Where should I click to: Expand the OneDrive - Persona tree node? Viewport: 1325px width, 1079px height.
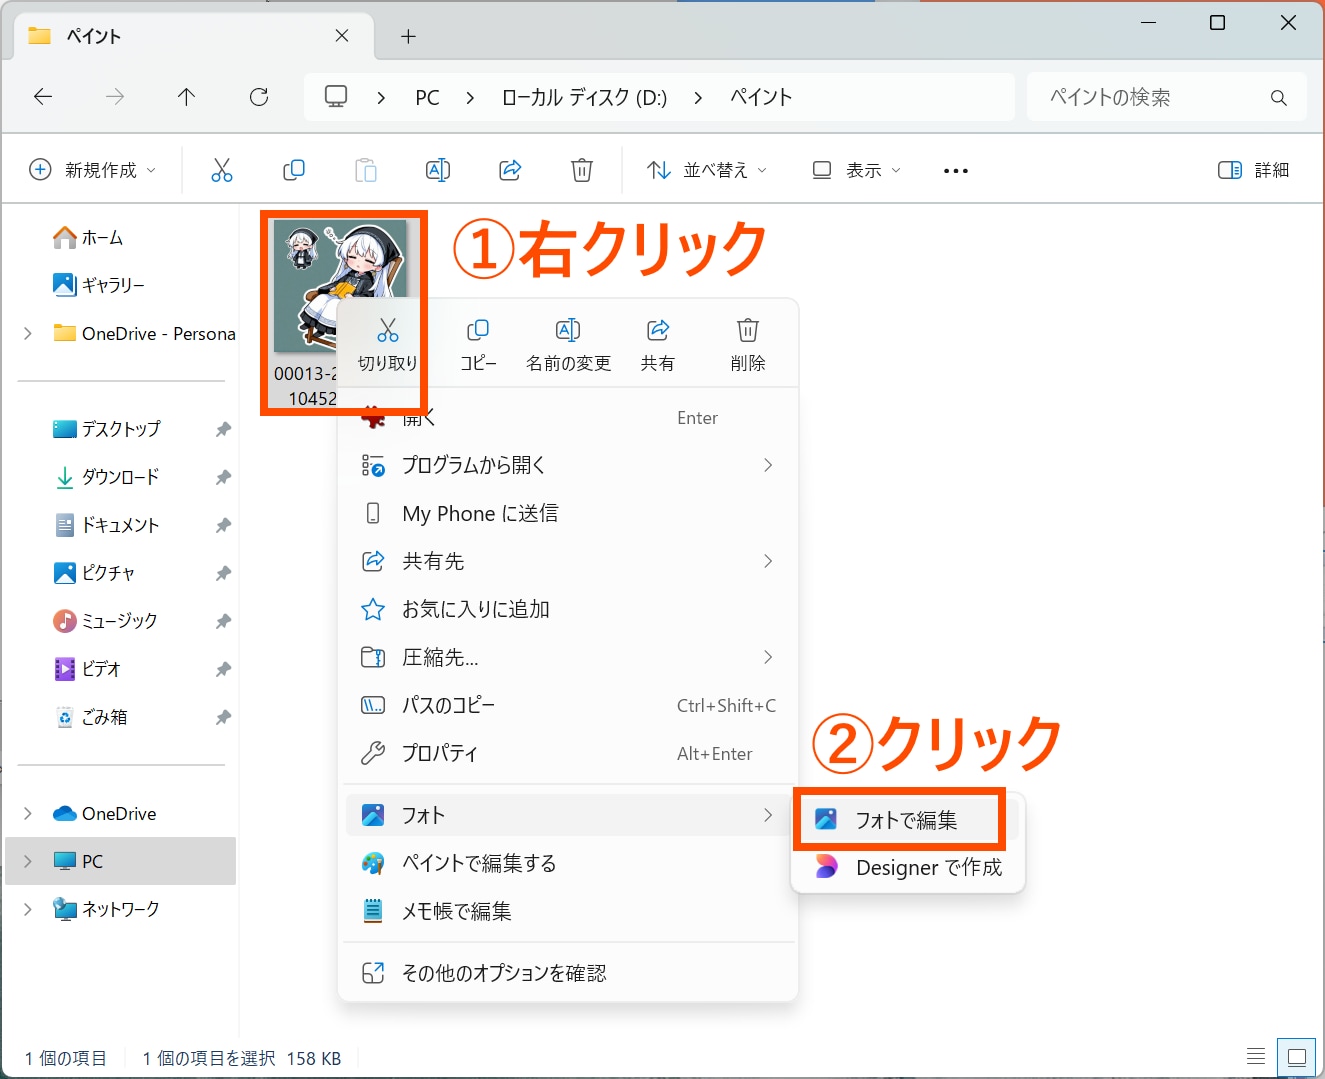pos(28,334)
